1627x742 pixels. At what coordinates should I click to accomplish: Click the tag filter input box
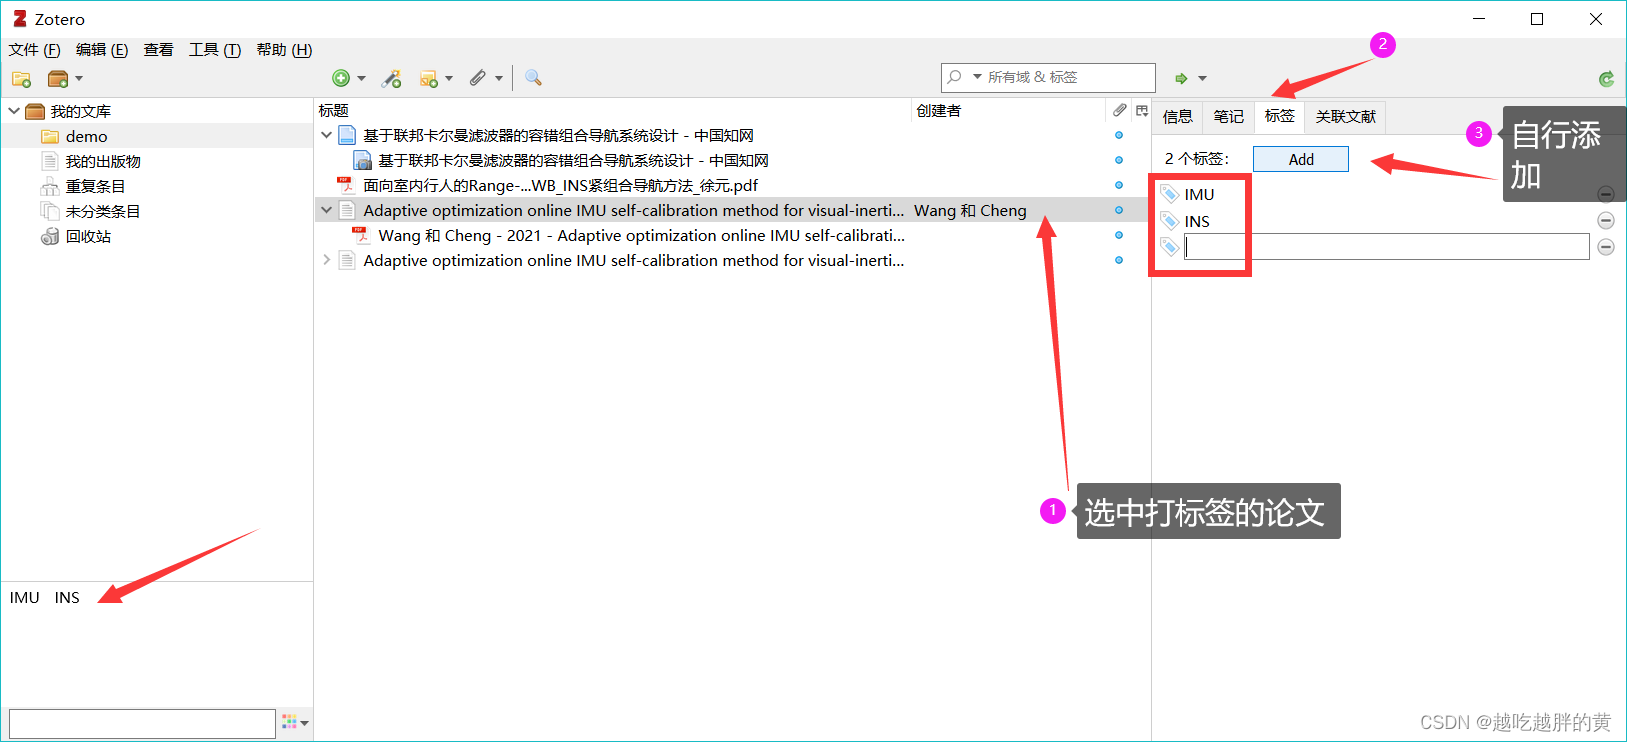click(142, 723)
